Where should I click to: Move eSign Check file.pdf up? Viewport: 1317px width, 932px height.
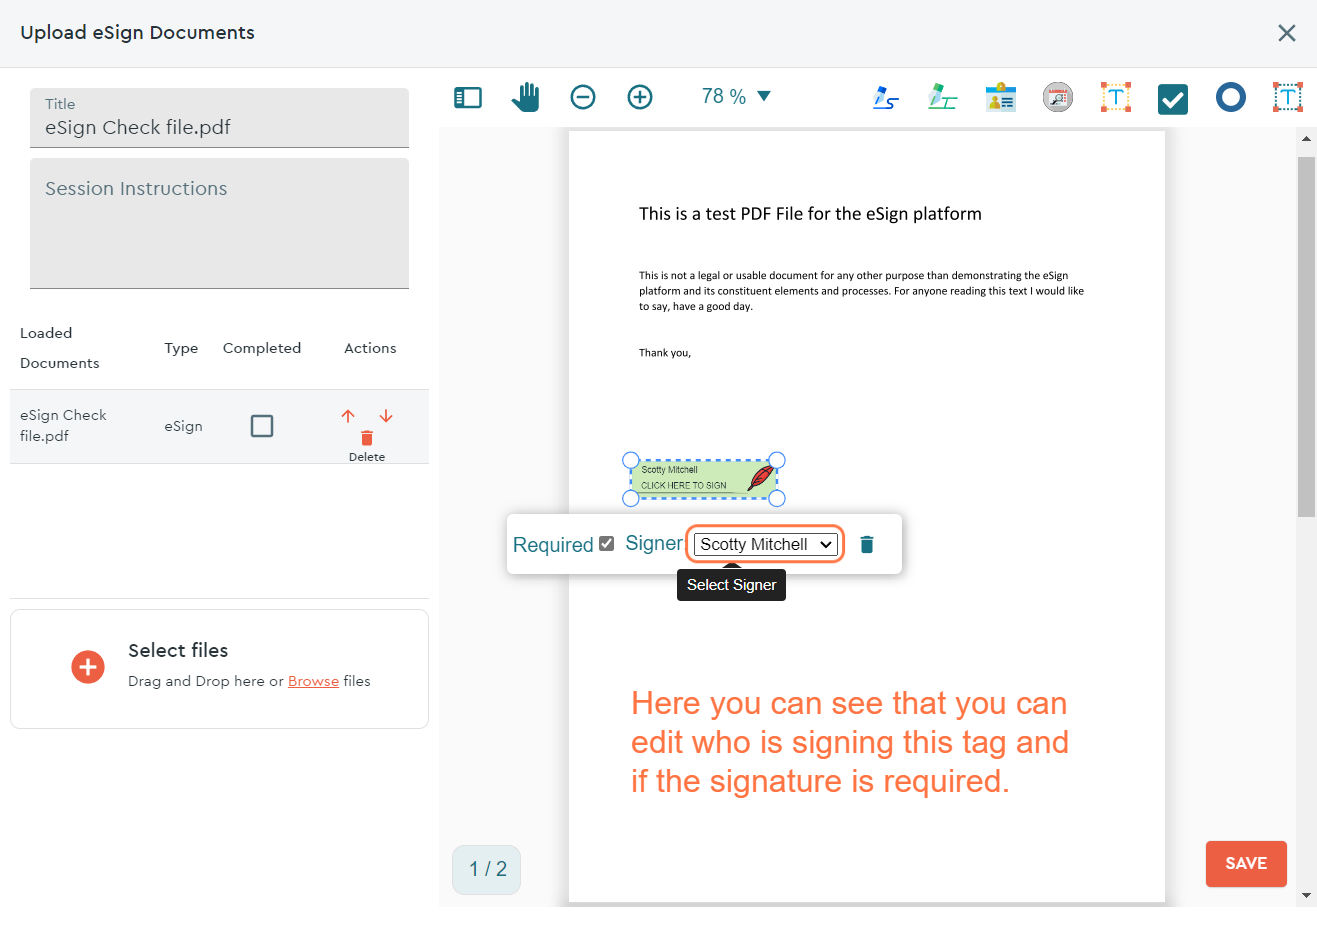tap(348, 416)
